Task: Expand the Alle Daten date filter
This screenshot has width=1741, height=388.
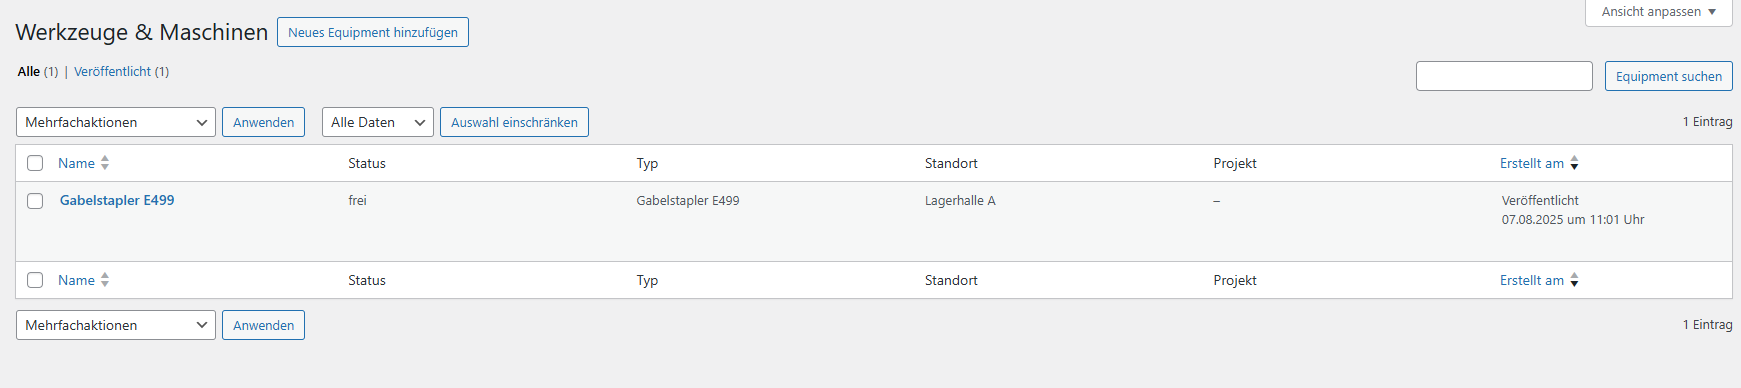Action: click(378, 122)
